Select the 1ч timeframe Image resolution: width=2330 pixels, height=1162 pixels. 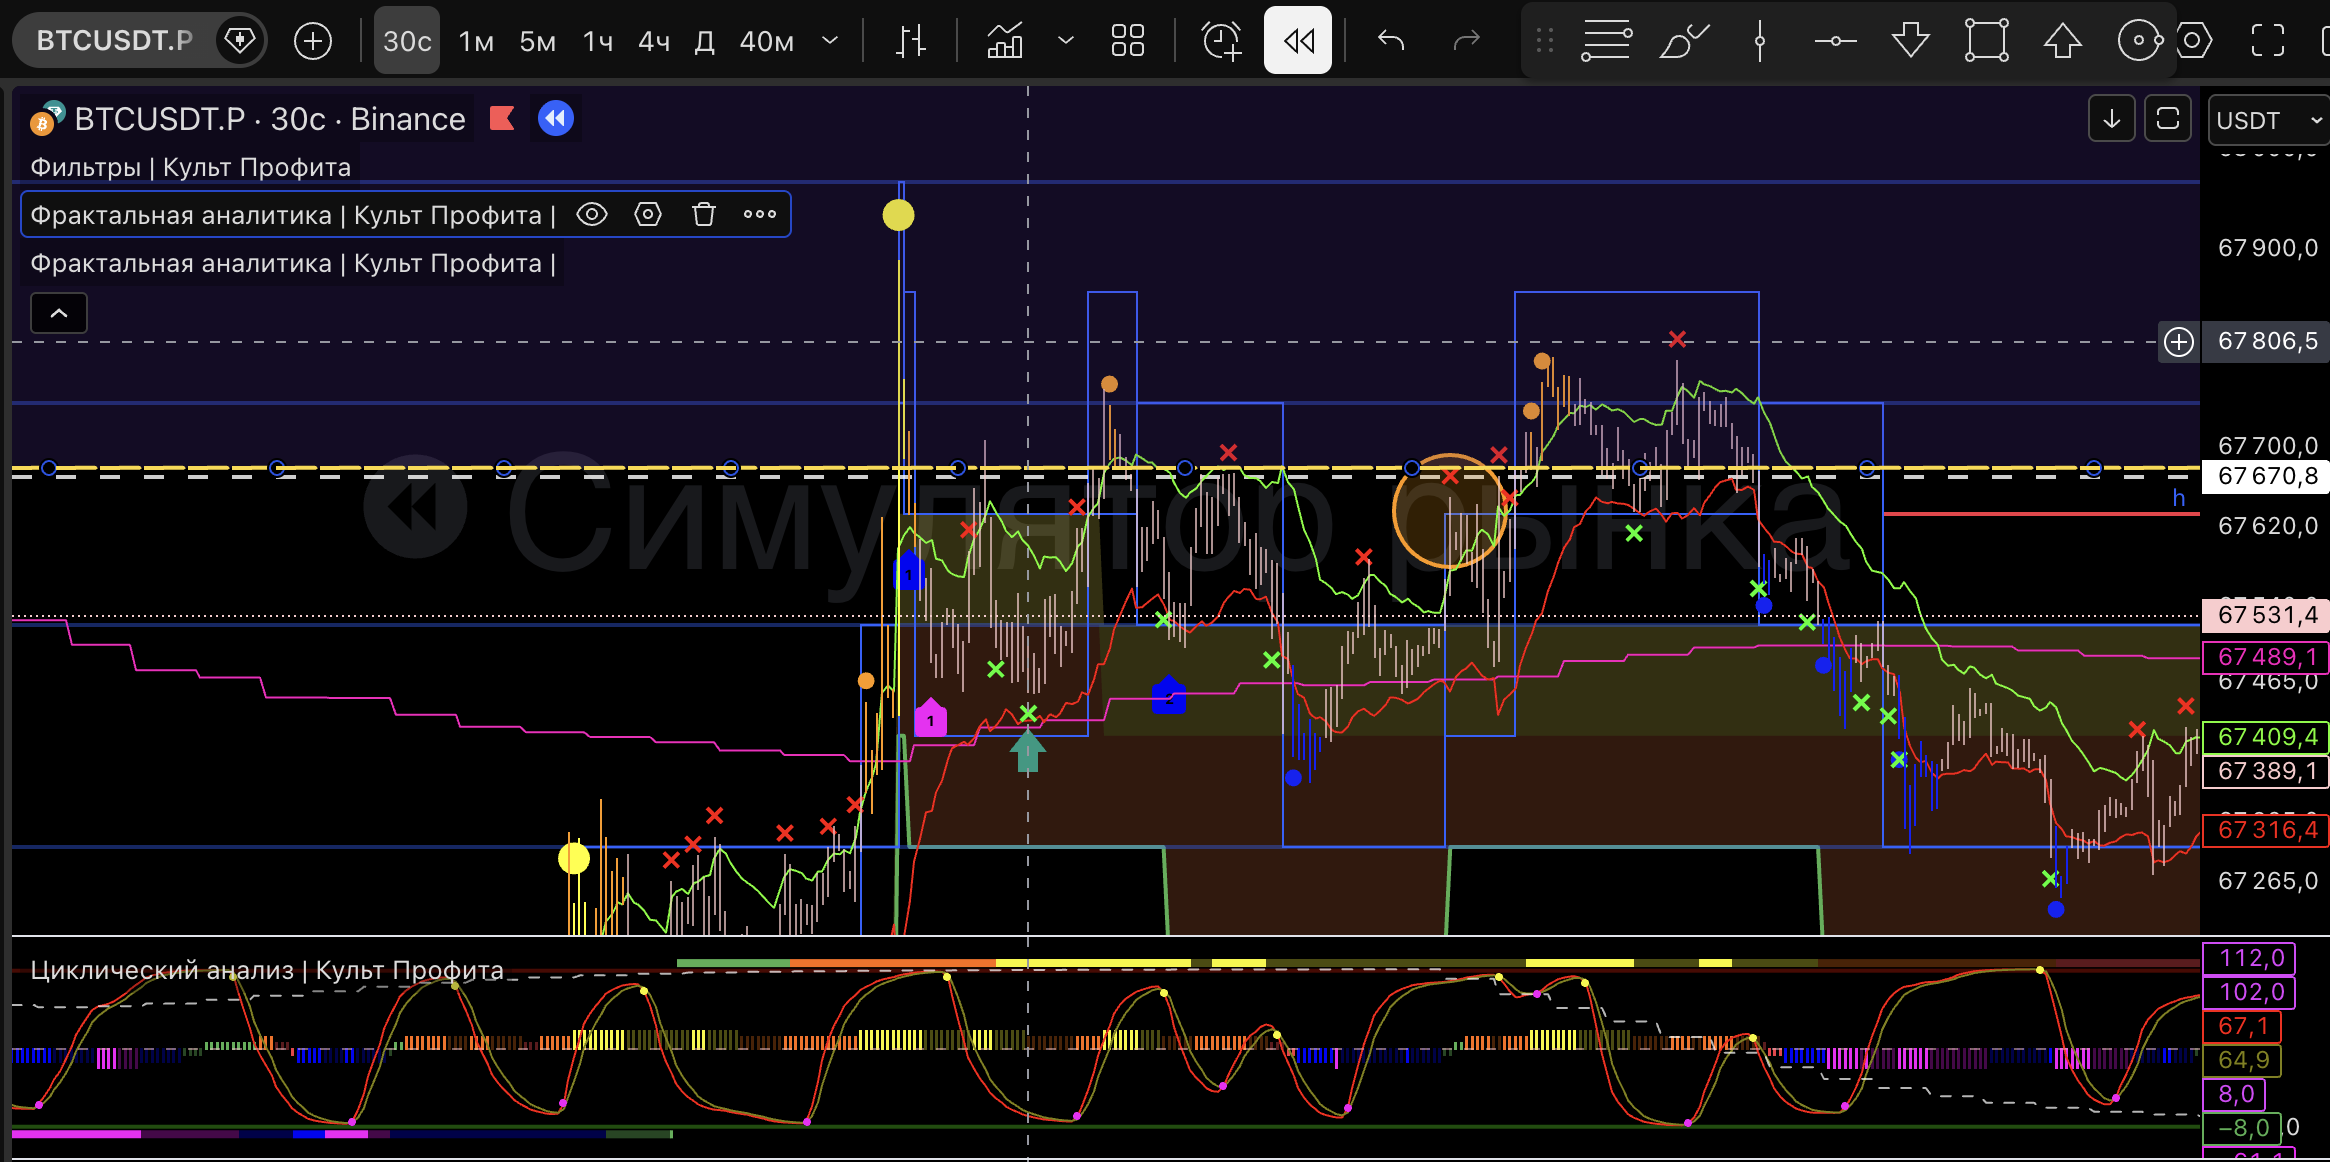tap(597, 41)
